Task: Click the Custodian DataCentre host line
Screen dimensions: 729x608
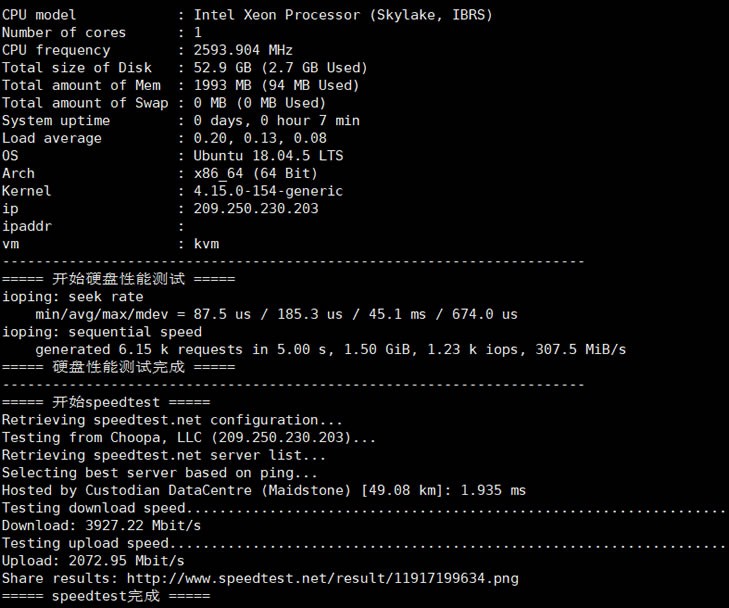Action: [x=264, y=490]
